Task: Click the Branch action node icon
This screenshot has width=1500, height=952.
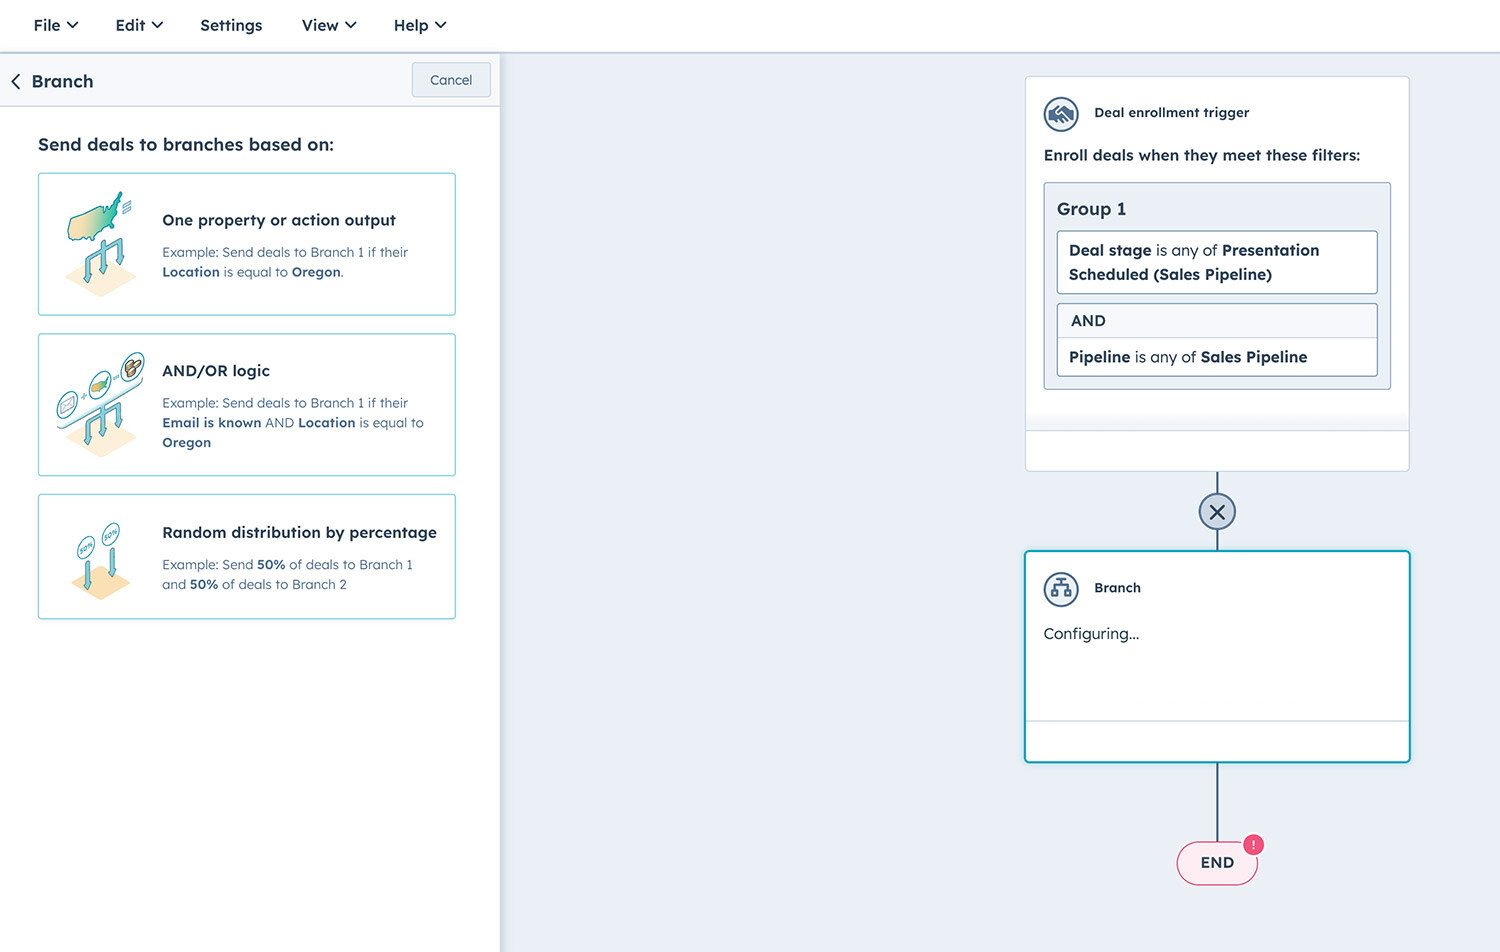Action: (1061, 589)
